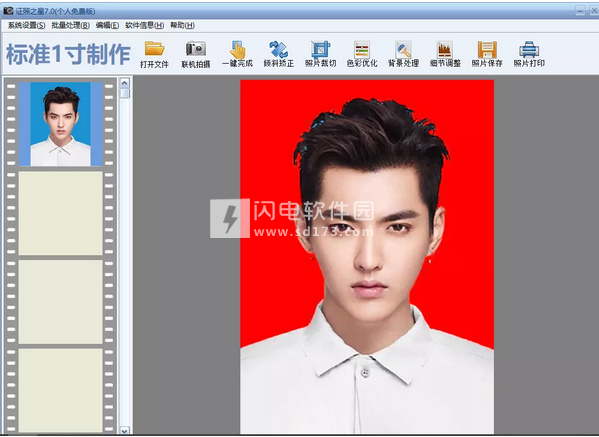Open the 软件信息(H) menu
Viewport: 599px width, 437px height.
click(145, 25)
